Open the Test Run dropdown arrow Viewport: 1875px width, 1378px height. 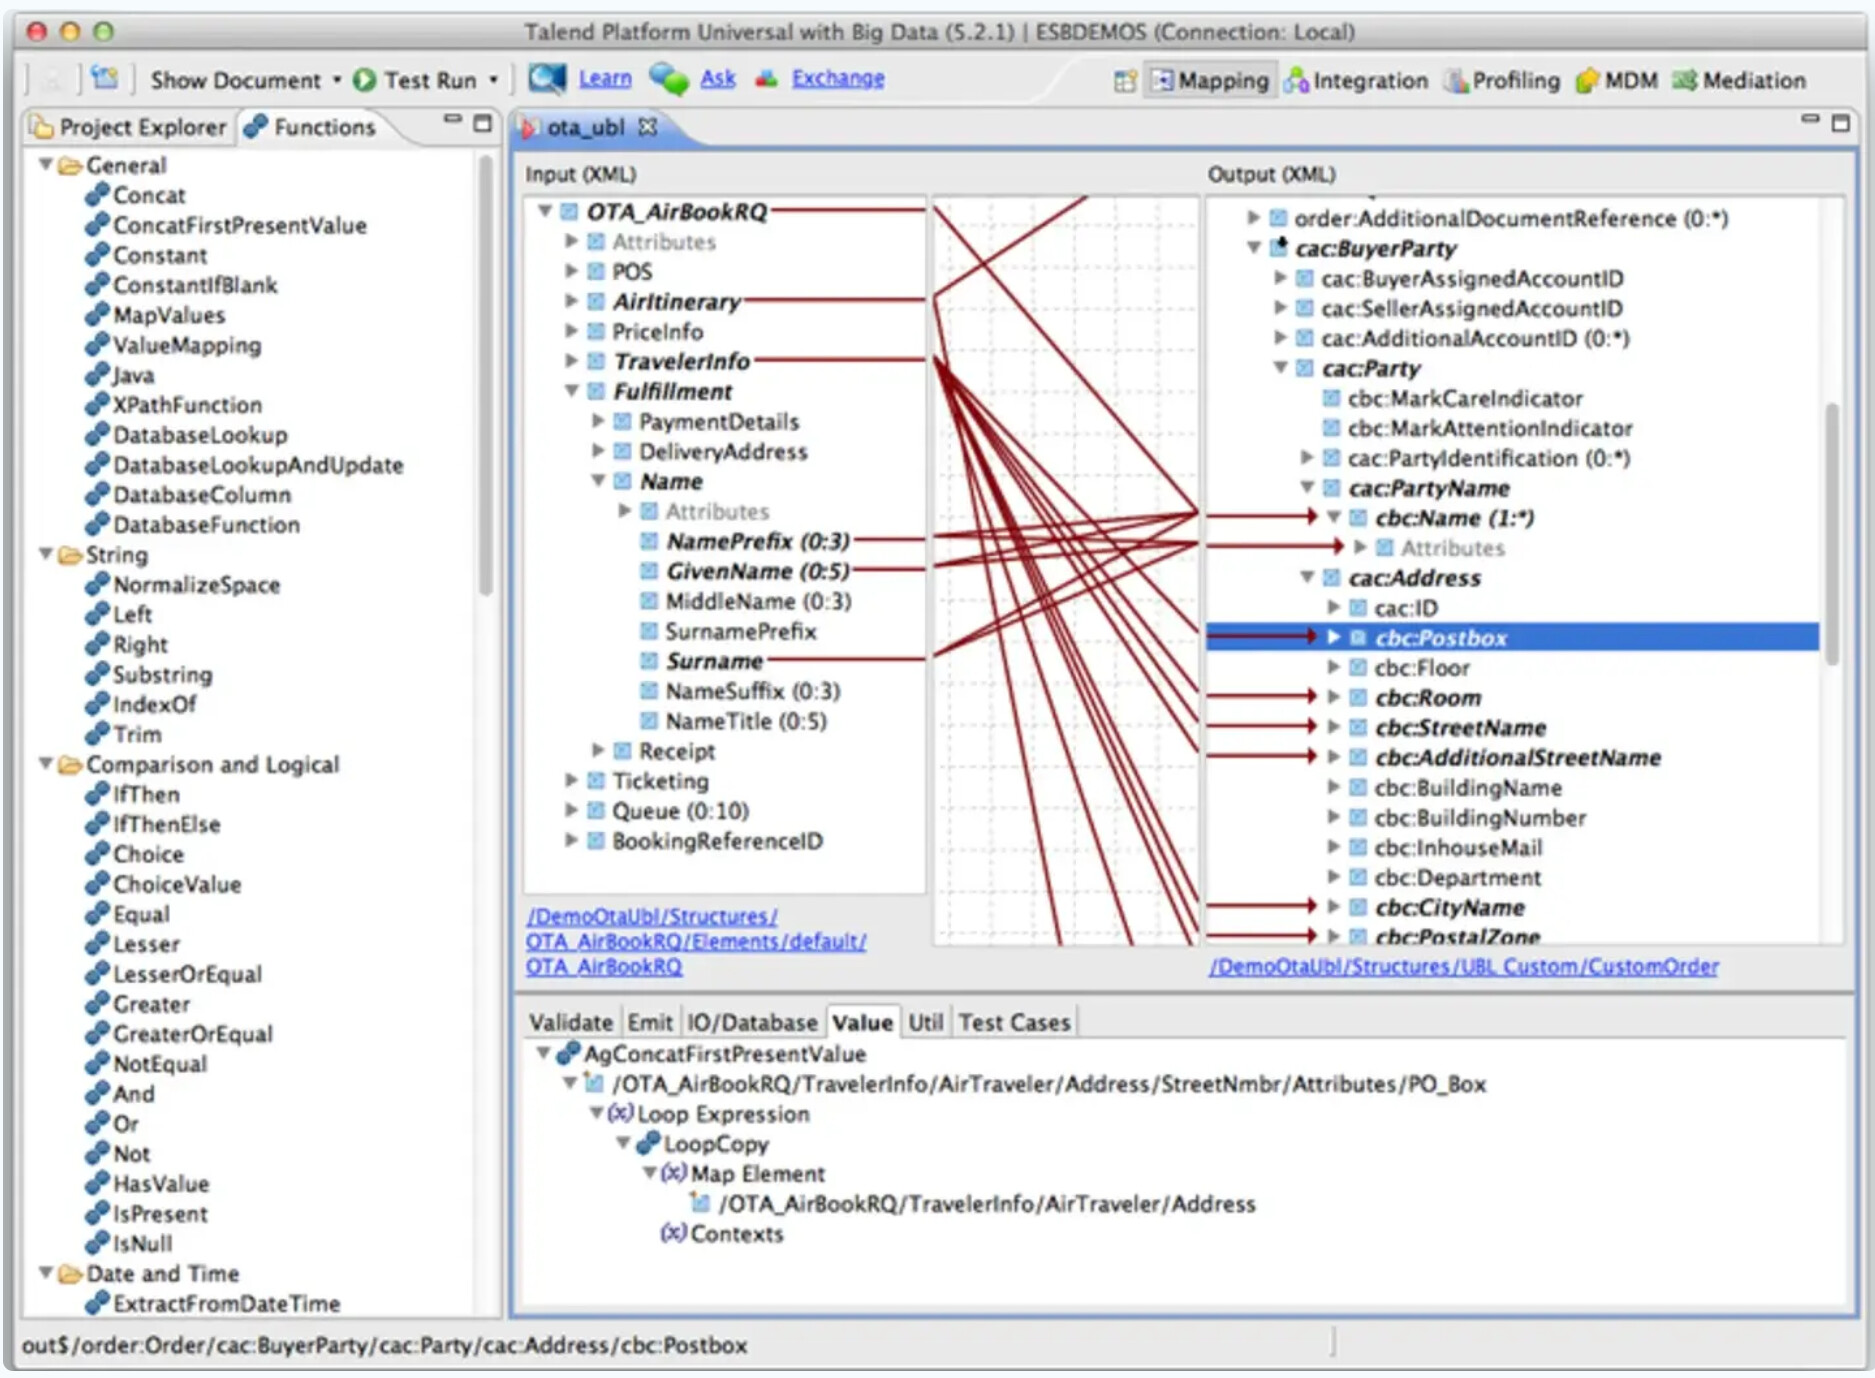[x=491, y=81]
